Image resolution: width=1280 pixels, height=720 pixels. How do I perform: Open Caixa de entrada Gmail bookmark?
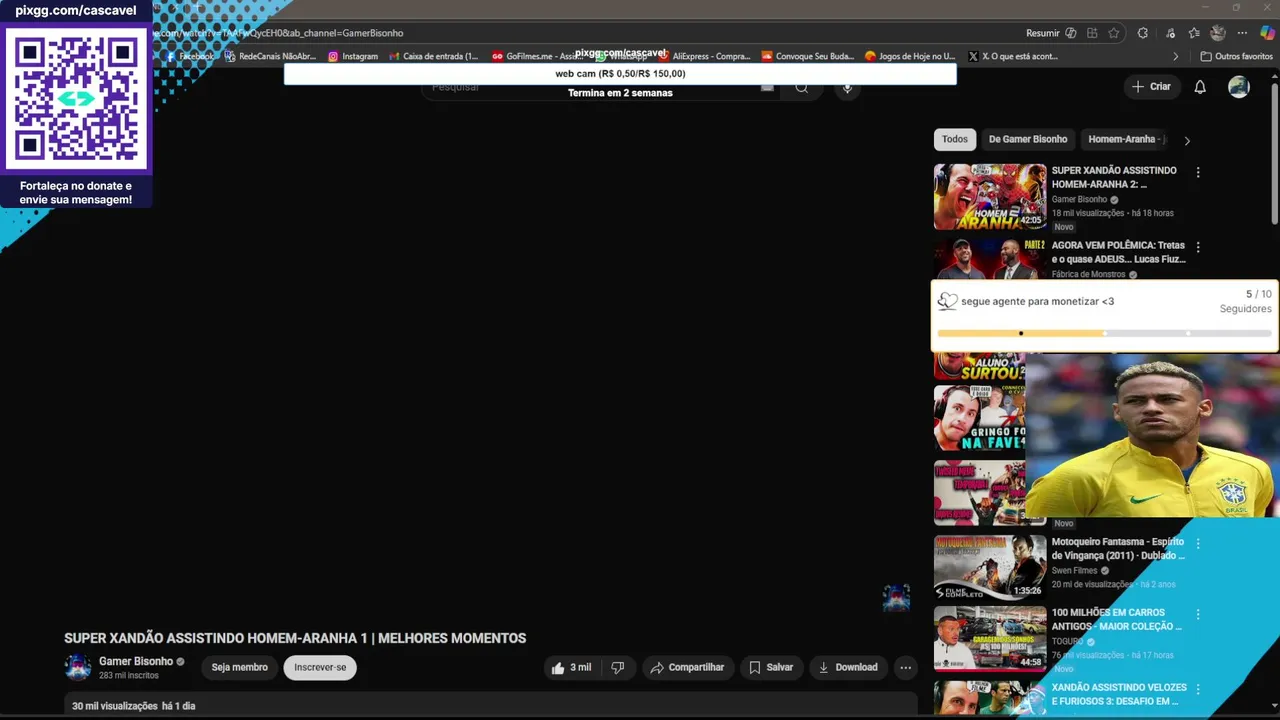[x=435, y=56]
